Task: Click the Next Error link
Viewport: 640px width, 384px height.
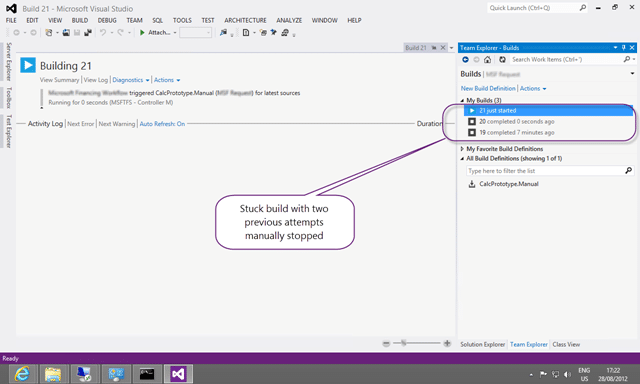Action: point(80,124)
